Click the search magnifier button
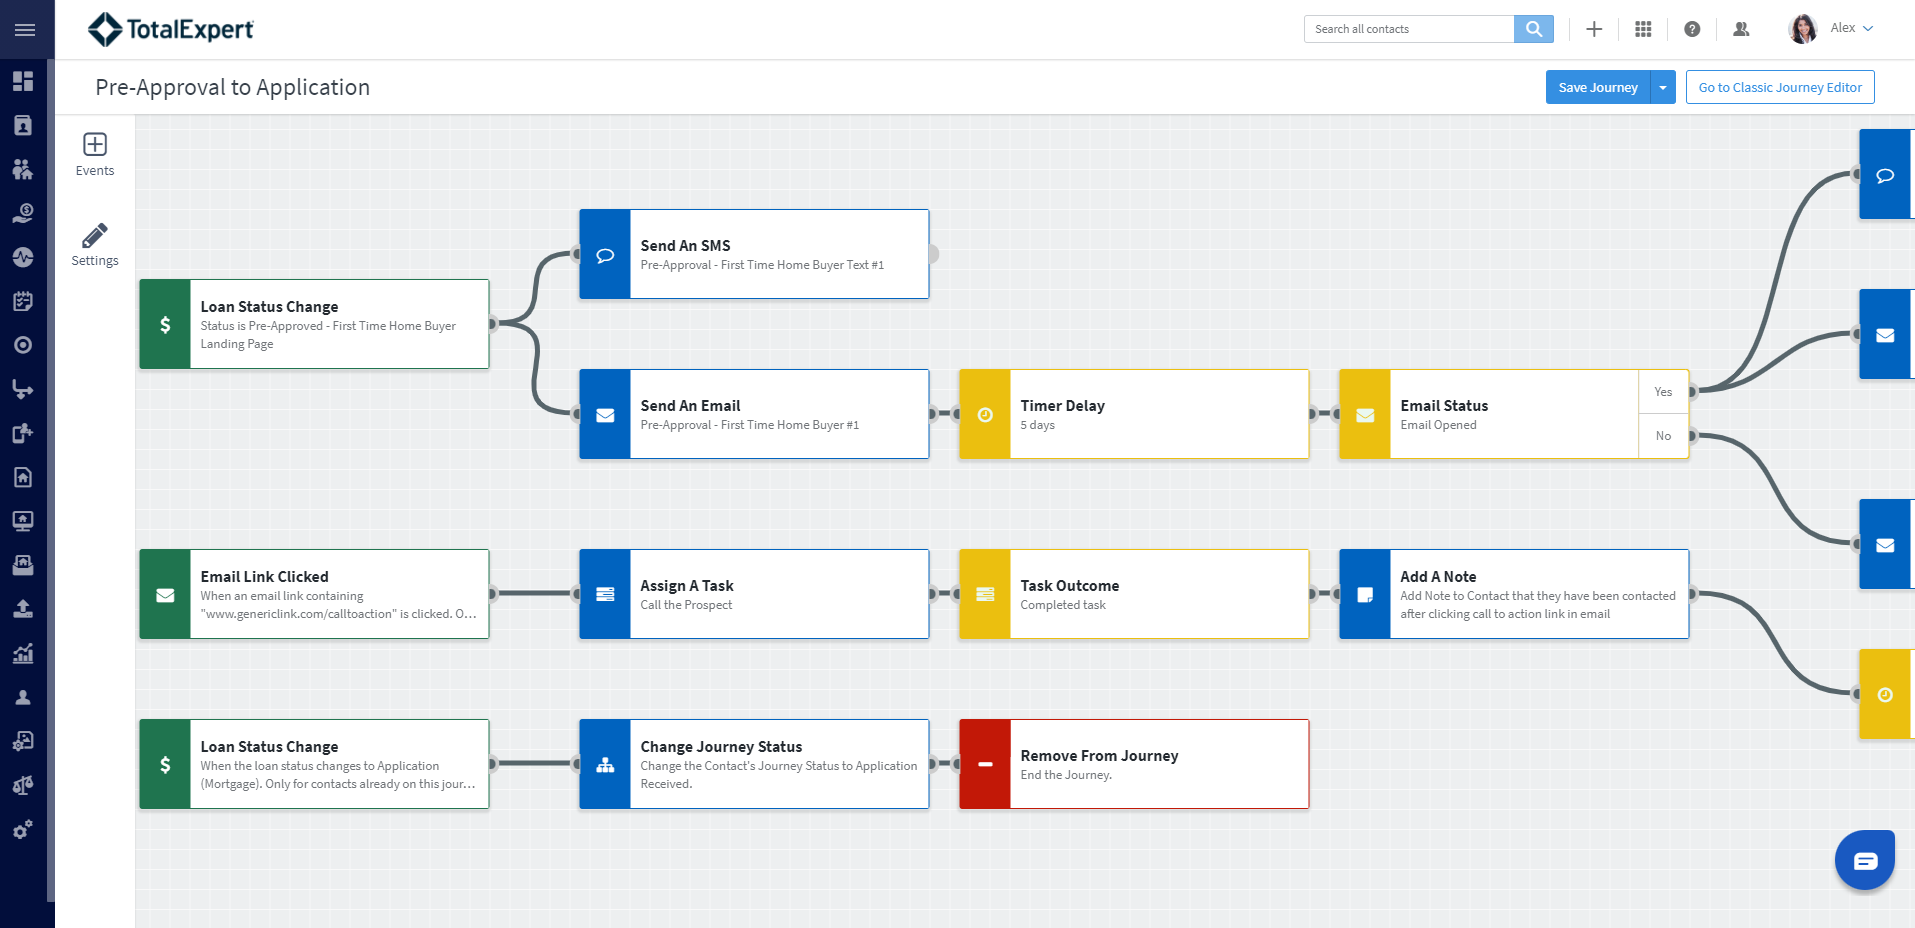Image resolution: width=1915 pixels, height=928 pixels. (1534, 29)
